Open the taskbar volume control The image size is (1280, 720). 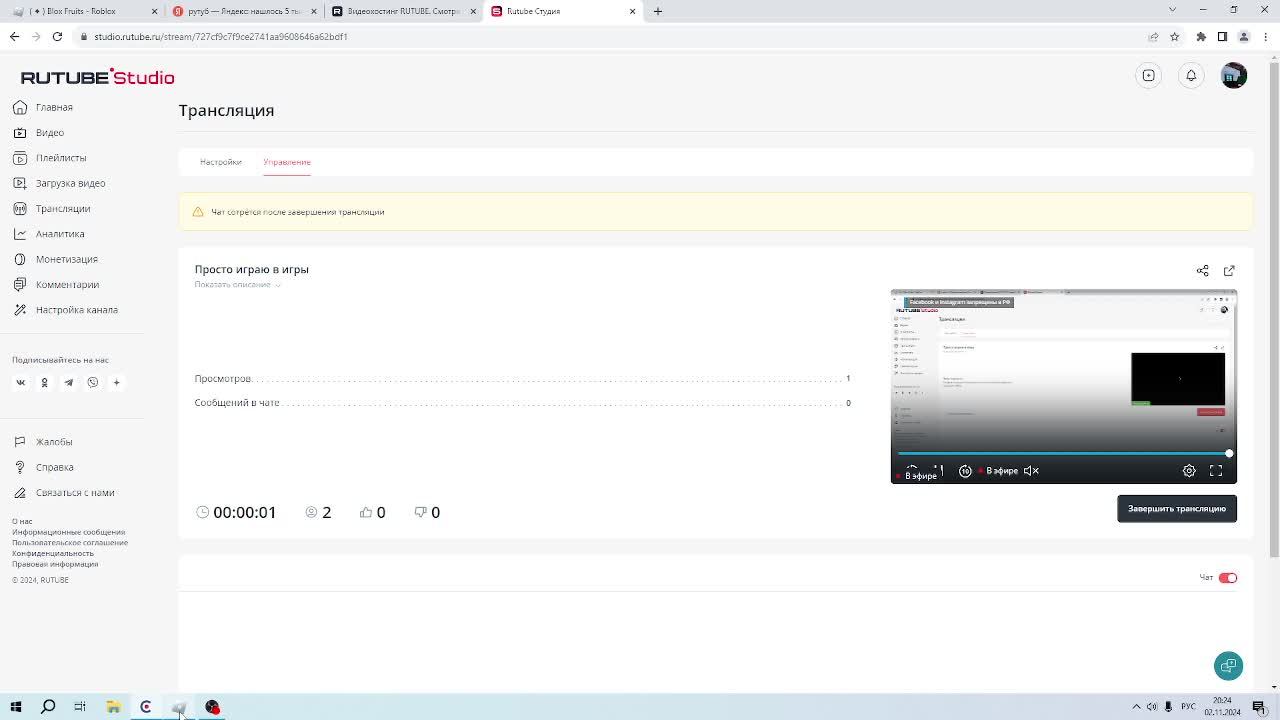pyautogui.click(x=1152, y=707)
